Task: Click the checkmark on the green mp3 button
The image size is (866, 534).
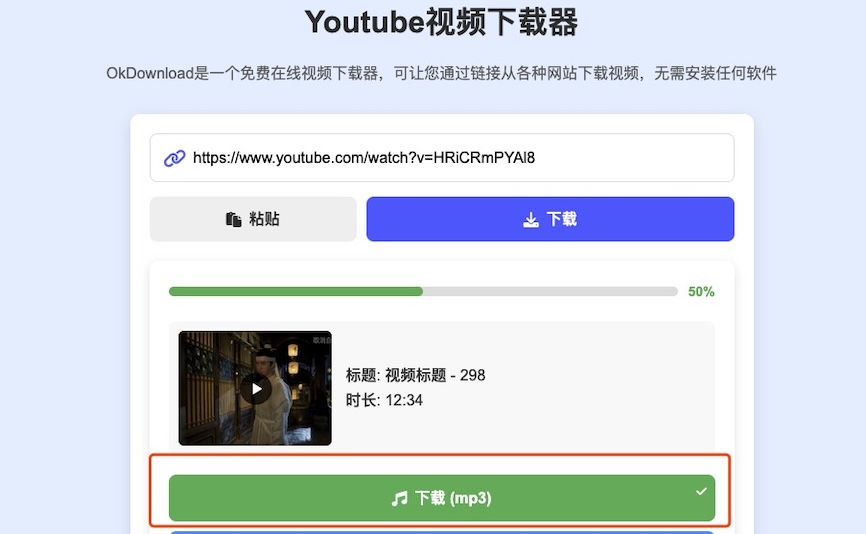Action: [701, 491]
